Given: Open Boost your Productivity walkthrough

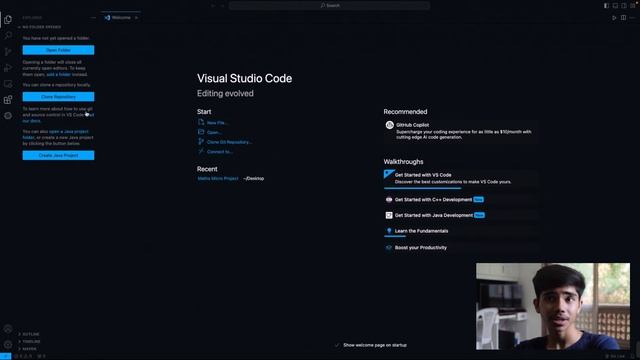Looking at the screenshot, I should click(x=460, y=247).
